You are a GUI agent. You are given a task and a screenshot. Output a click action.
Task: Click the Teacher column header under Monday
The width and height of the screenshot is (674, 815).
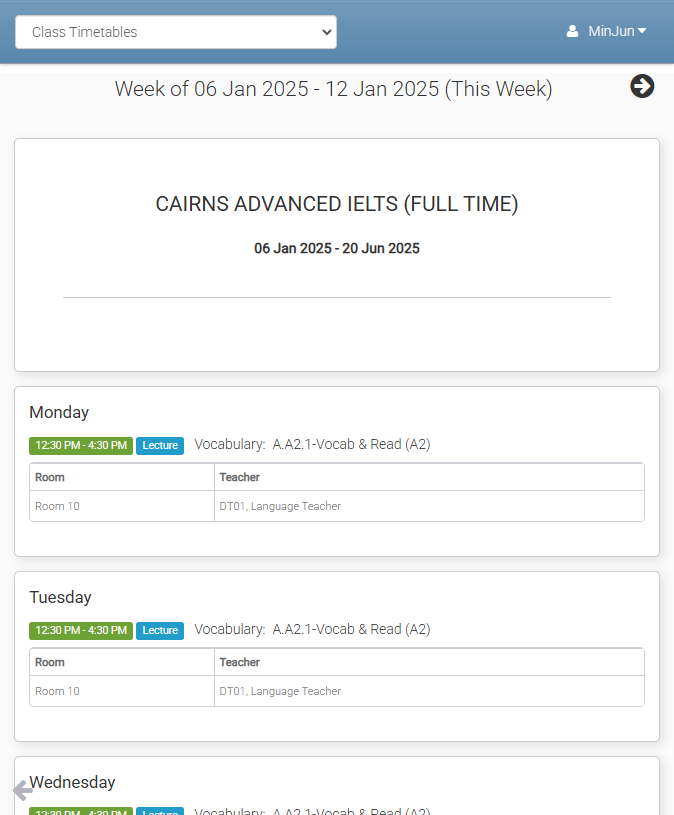coord(240,477)
